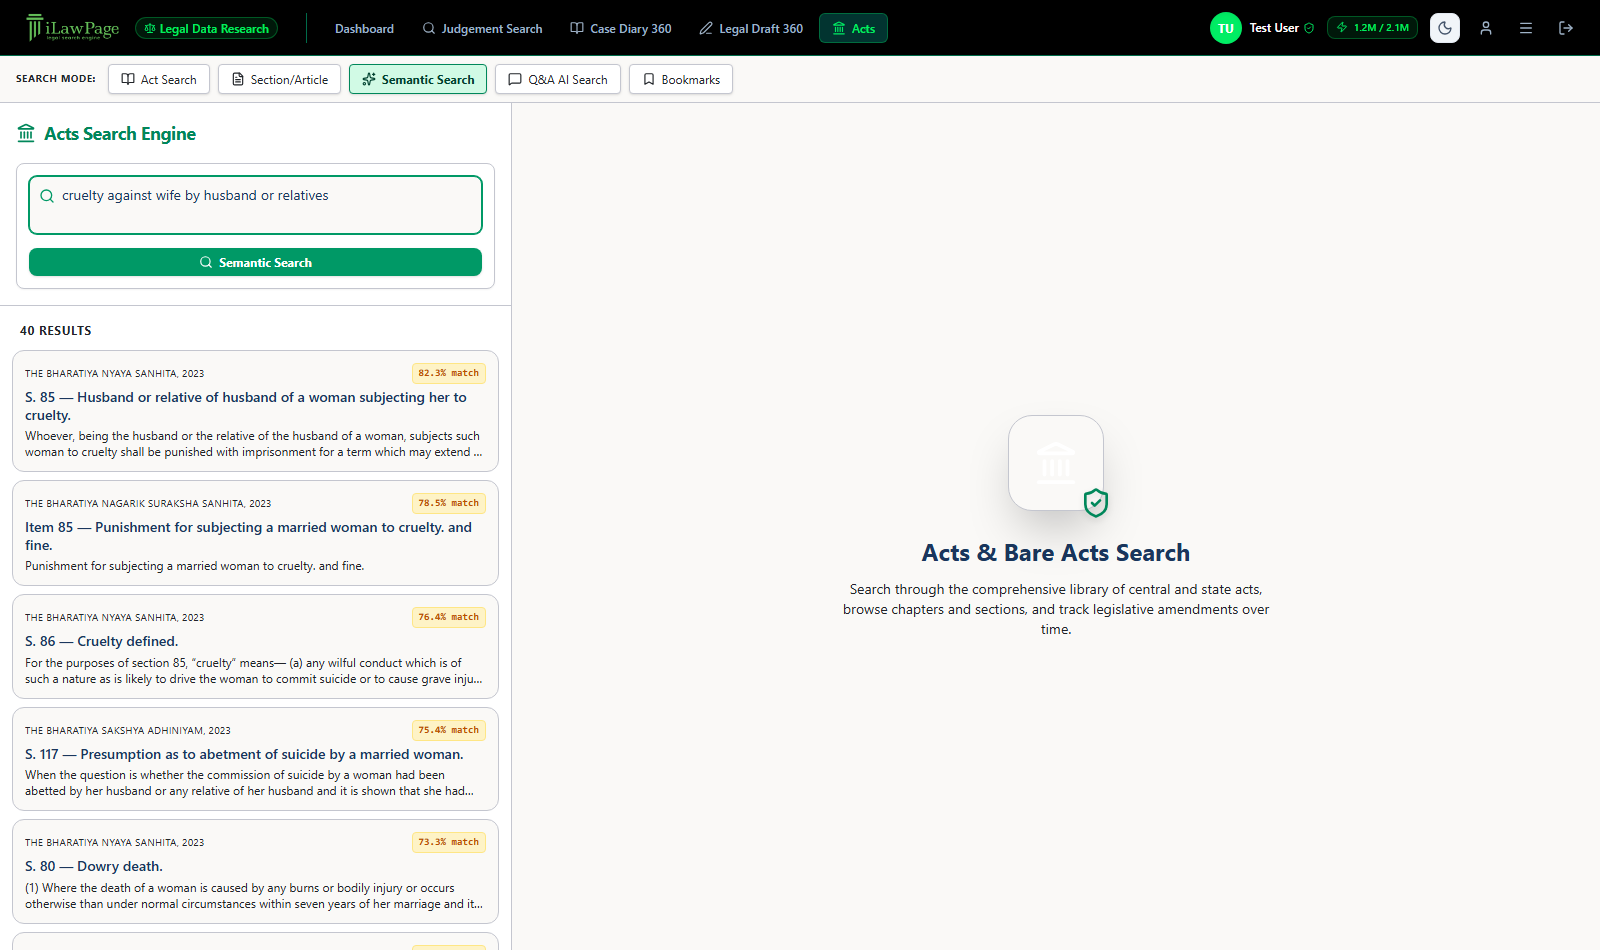This screenshot has height=950, width=1600.
Task: Open the hamburger menu icon
Action: (x=1526, y=28)
